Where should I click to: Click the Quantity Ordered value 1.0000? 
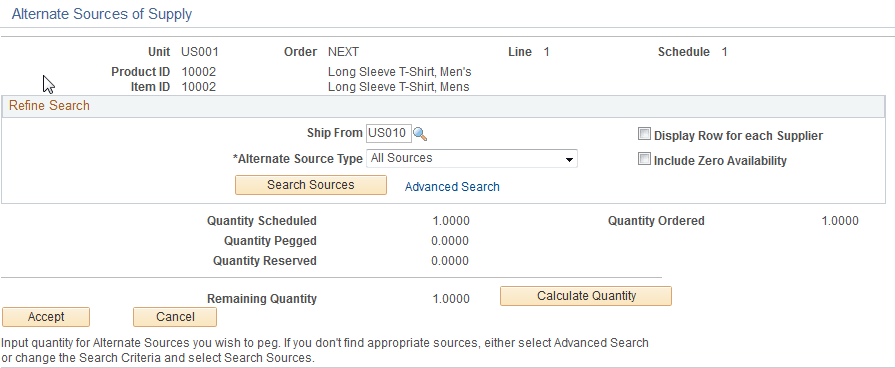(x=840, y=221)
